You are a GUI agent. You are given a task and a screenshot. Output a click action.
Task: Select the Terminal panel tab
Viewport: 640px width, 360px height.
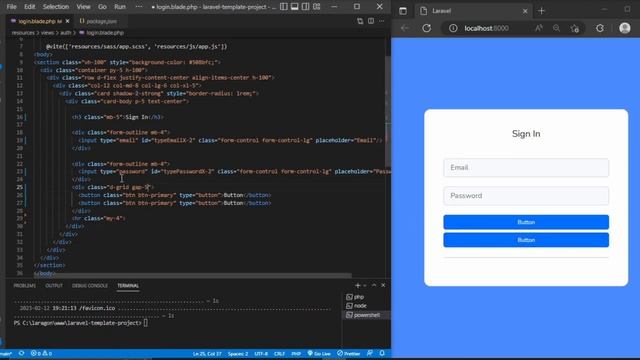pos(128,286)
